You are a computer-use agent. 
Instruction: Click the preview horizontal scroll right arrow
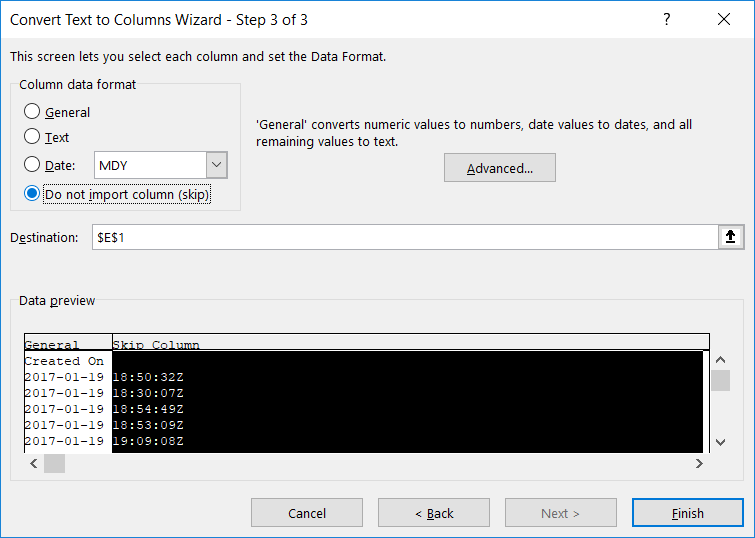699,463
